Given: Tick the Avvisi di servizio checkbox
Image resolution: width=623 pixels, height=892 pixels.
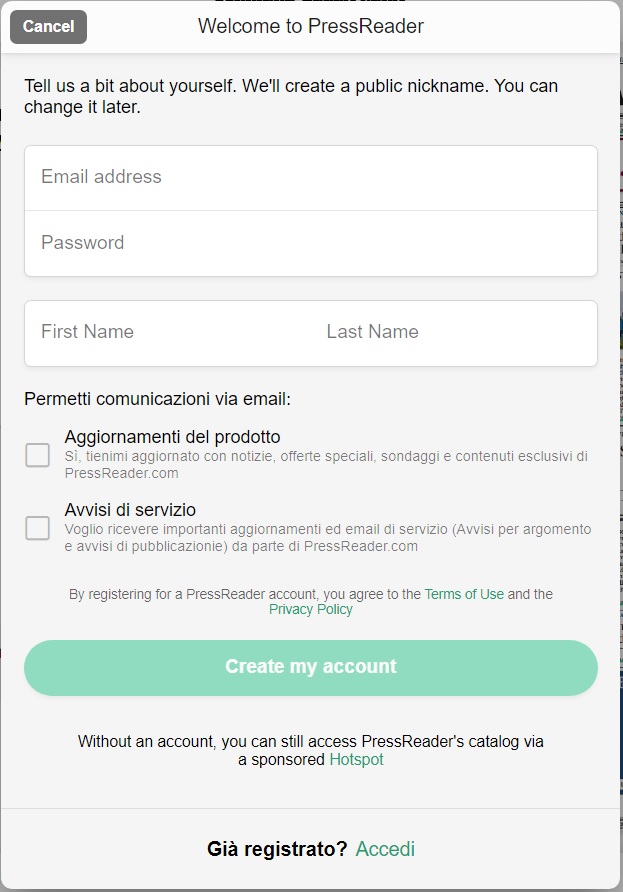Looking at the screenshot, I should 37,528.
